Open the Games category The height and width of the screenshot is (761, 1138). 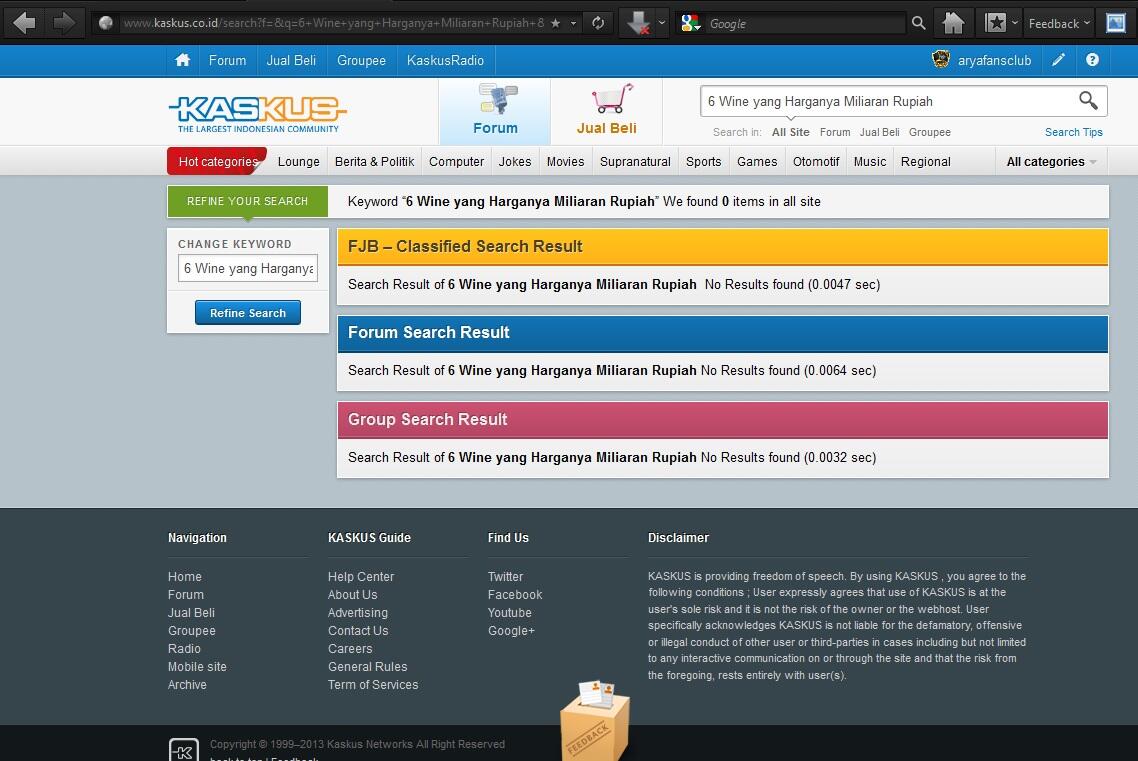(757, 162)
